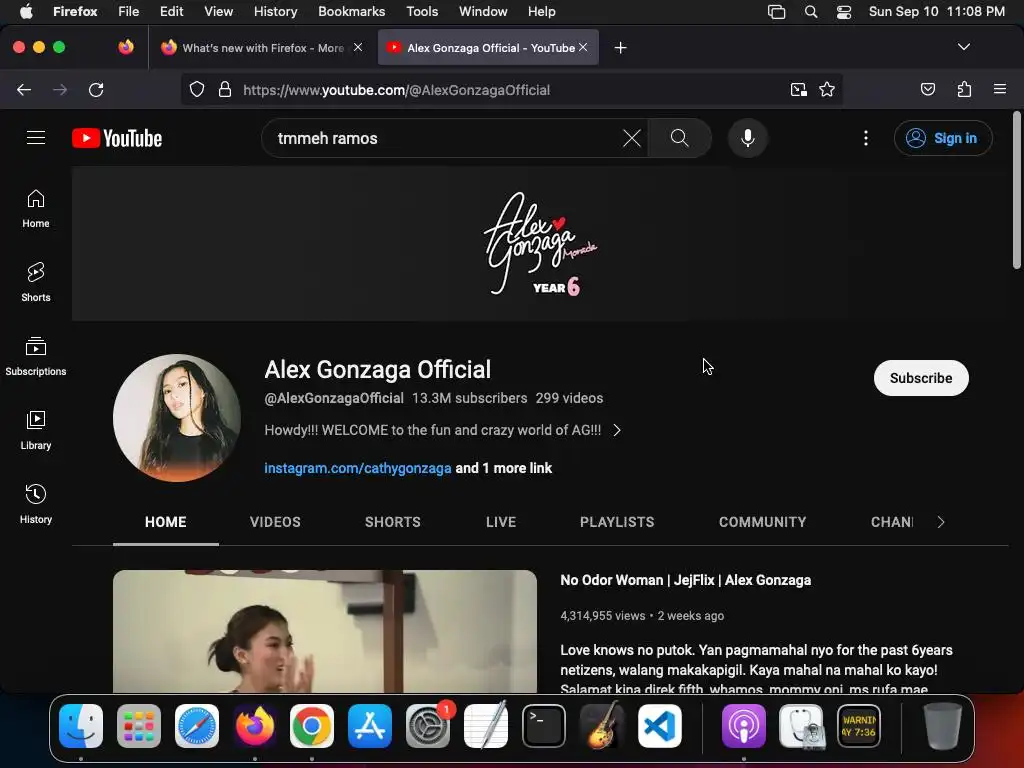Click the YouTube logo
This screenshot has height=768, width=1024.
[x=117, y=138]
